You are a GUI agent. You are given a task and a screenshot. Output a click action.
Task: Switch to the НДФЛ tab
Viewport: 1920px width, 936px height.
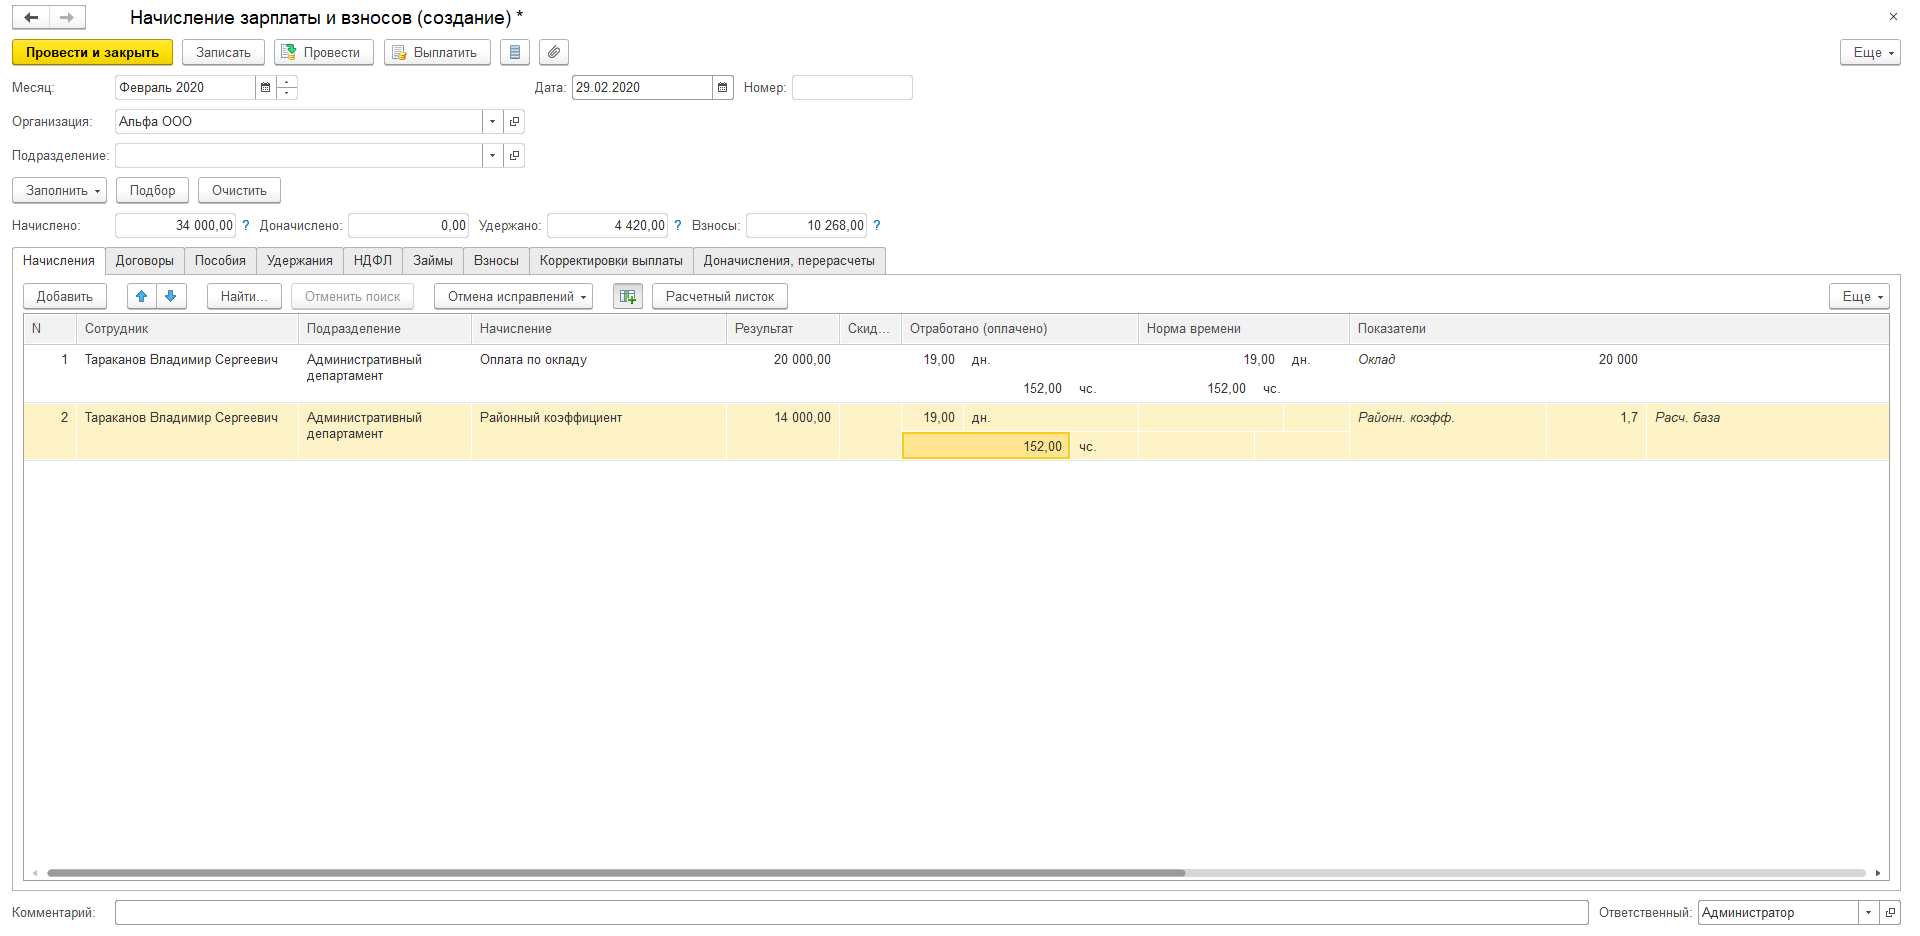point(373,261)
